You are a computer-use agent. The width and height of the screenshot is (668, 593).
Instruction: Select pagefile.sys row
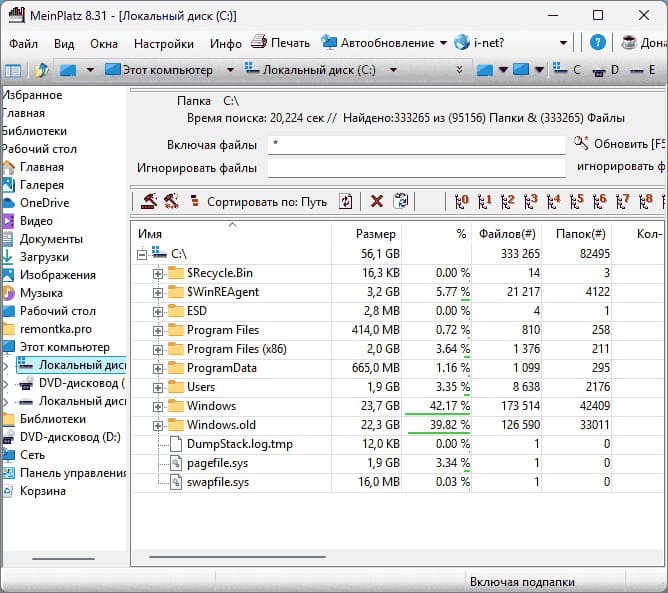pyautogui.click(x=398, y=463)
